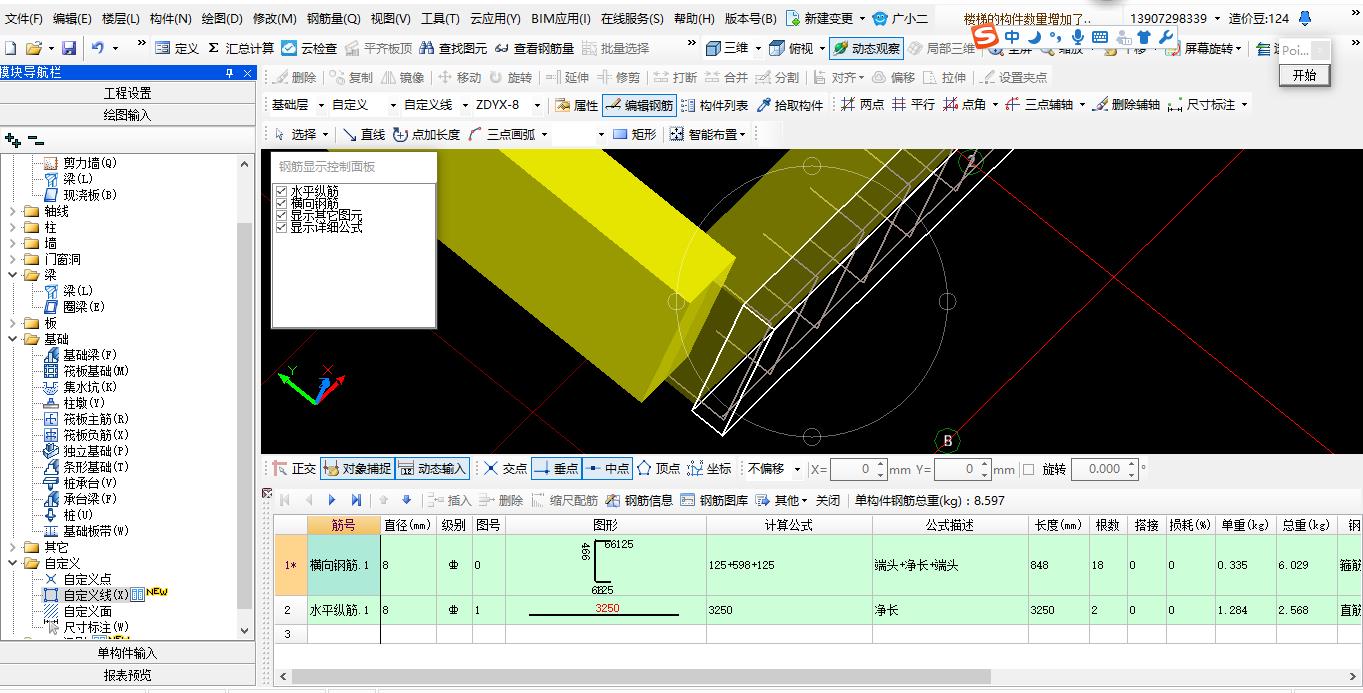The width and height of the screenshot is (1363, 693).
Task: Click the Save disk icon
Action: [x=69, y=48]
